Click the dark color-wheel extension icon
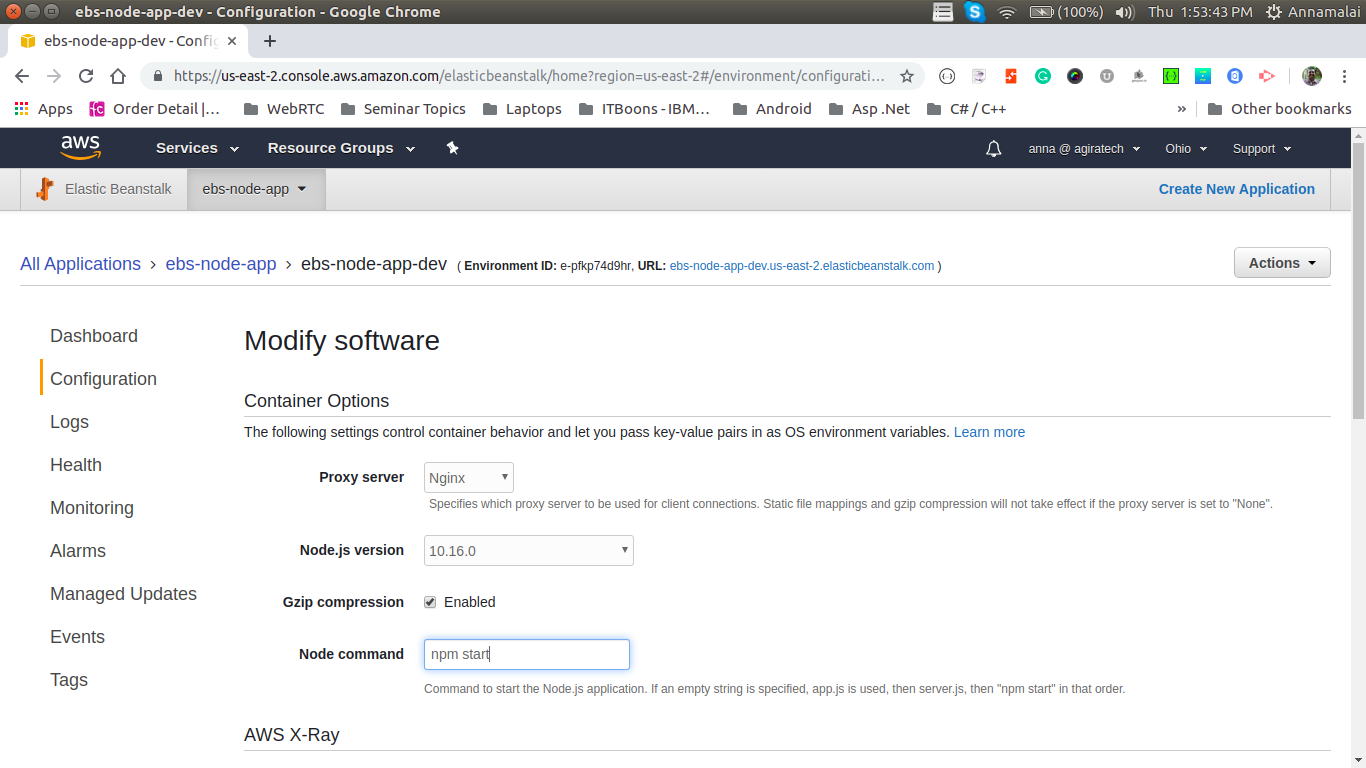The height and width of the screenshot is (768, 1366). (x=1075, y=76)
